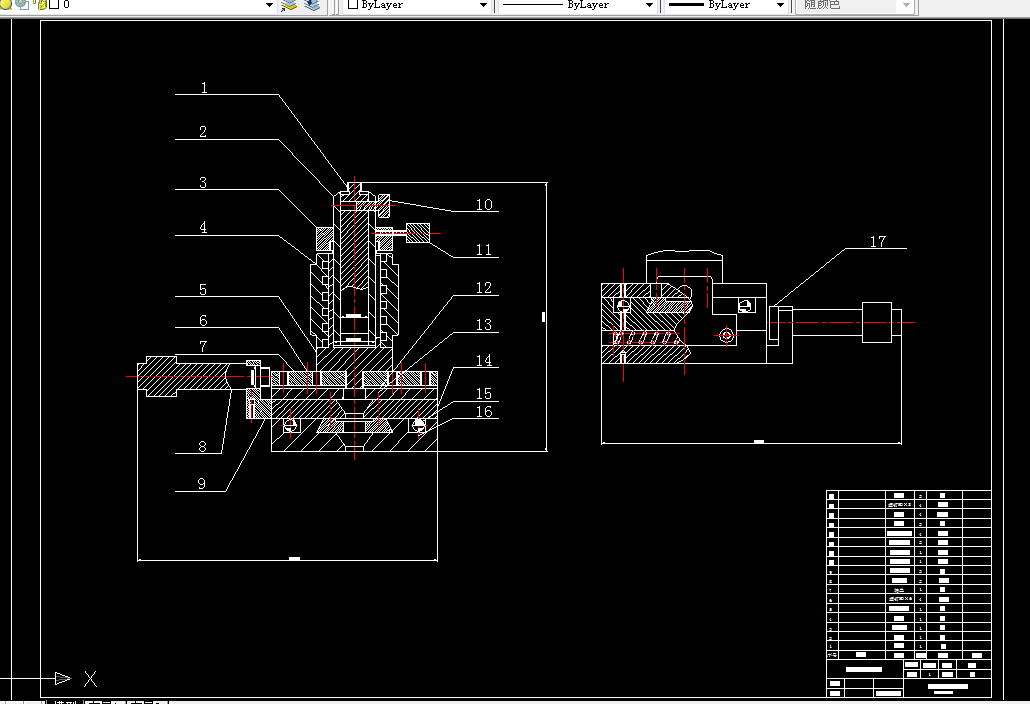
Task: Select part number 17 leader label
Action: coord(878,242)
